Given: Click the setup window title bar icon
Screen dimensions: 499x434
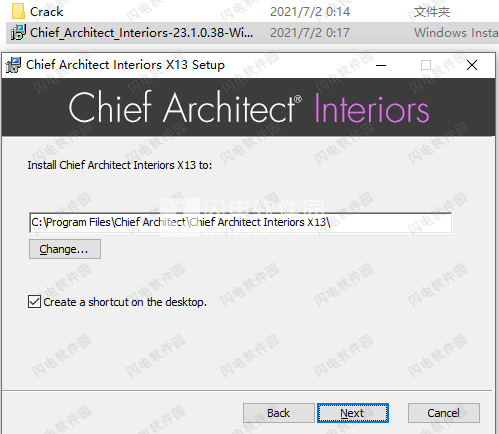Looking at the screenshot, I should (x=13, y=65).
